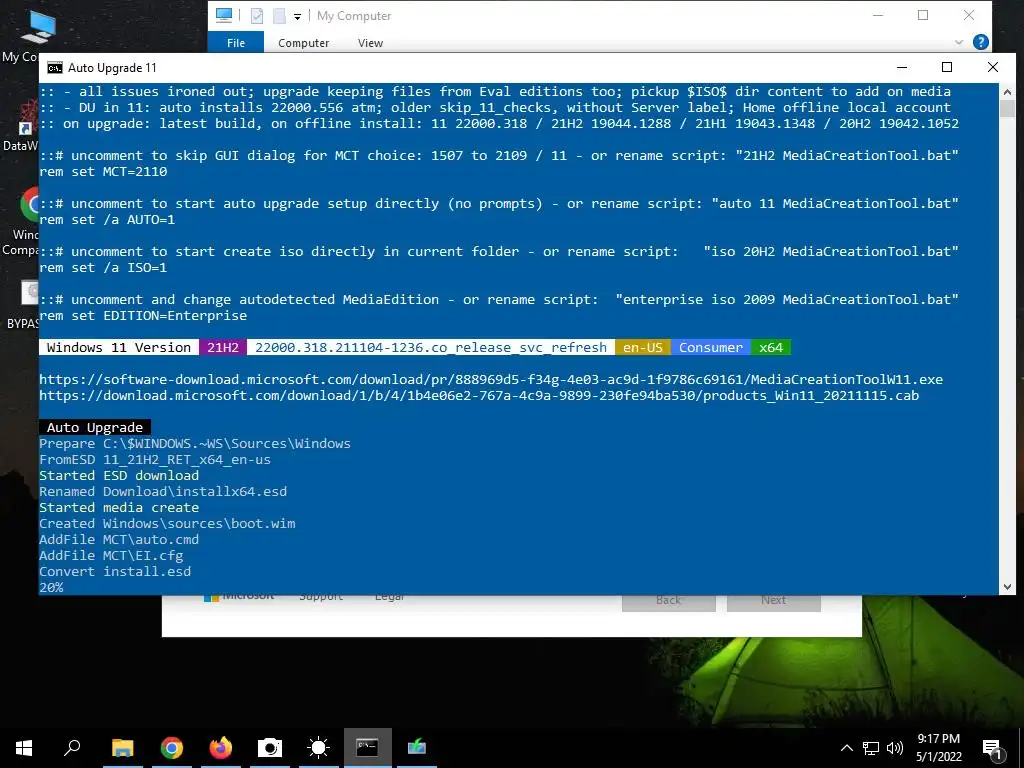1024x768 pixels.
Task: Click 'Started ESD download' line
Action: click(x=119, y=475)
